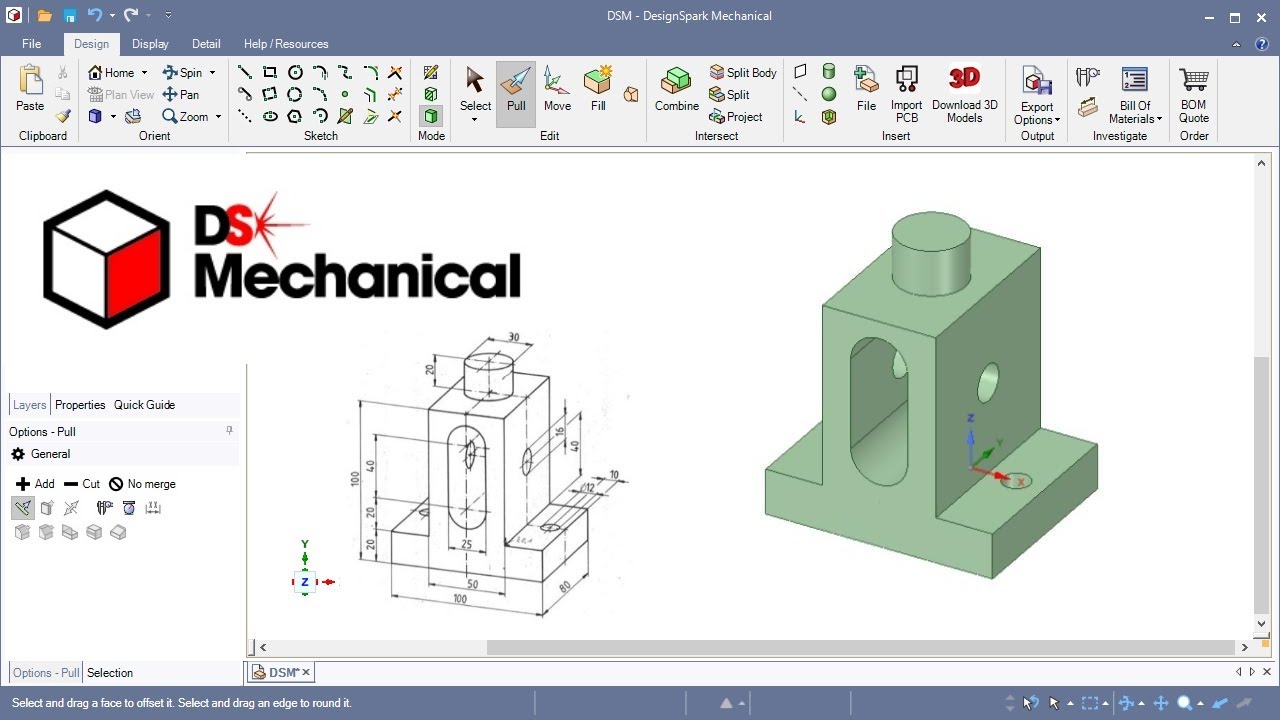Open BOM Quote
Image resolution: width=1280 pixels, height=720 pixels.
(1194, 92)
